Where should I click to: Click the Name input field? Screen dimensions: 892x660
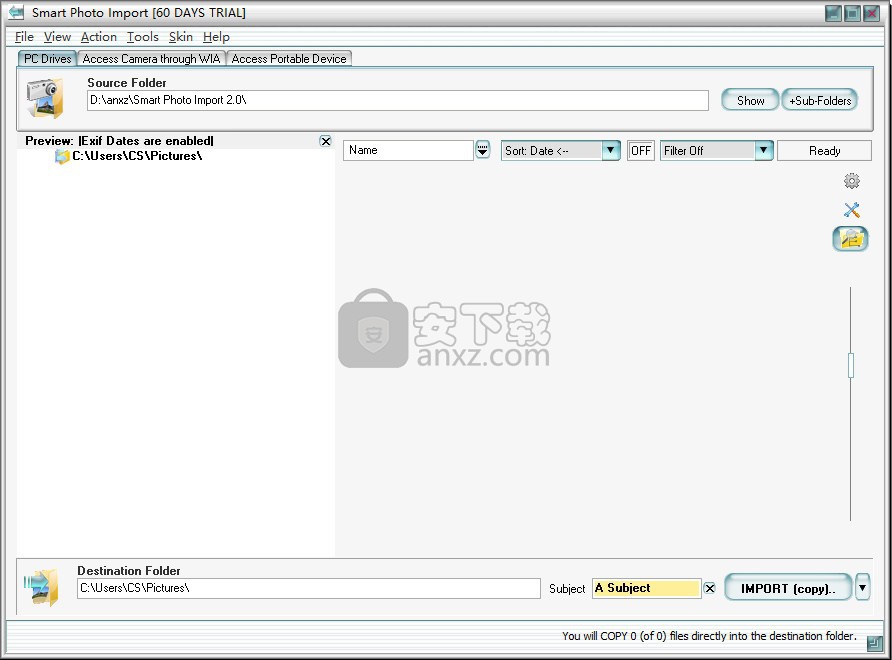pos(408,150)
